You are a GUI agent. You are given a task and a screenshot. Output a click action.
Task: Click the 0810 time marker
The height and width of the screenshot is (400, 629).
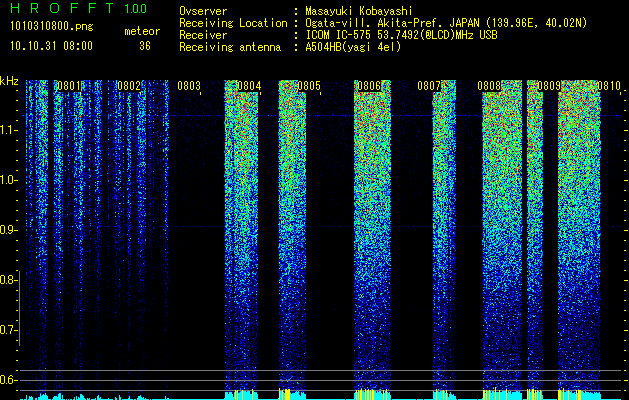click(x=609, y=86)
